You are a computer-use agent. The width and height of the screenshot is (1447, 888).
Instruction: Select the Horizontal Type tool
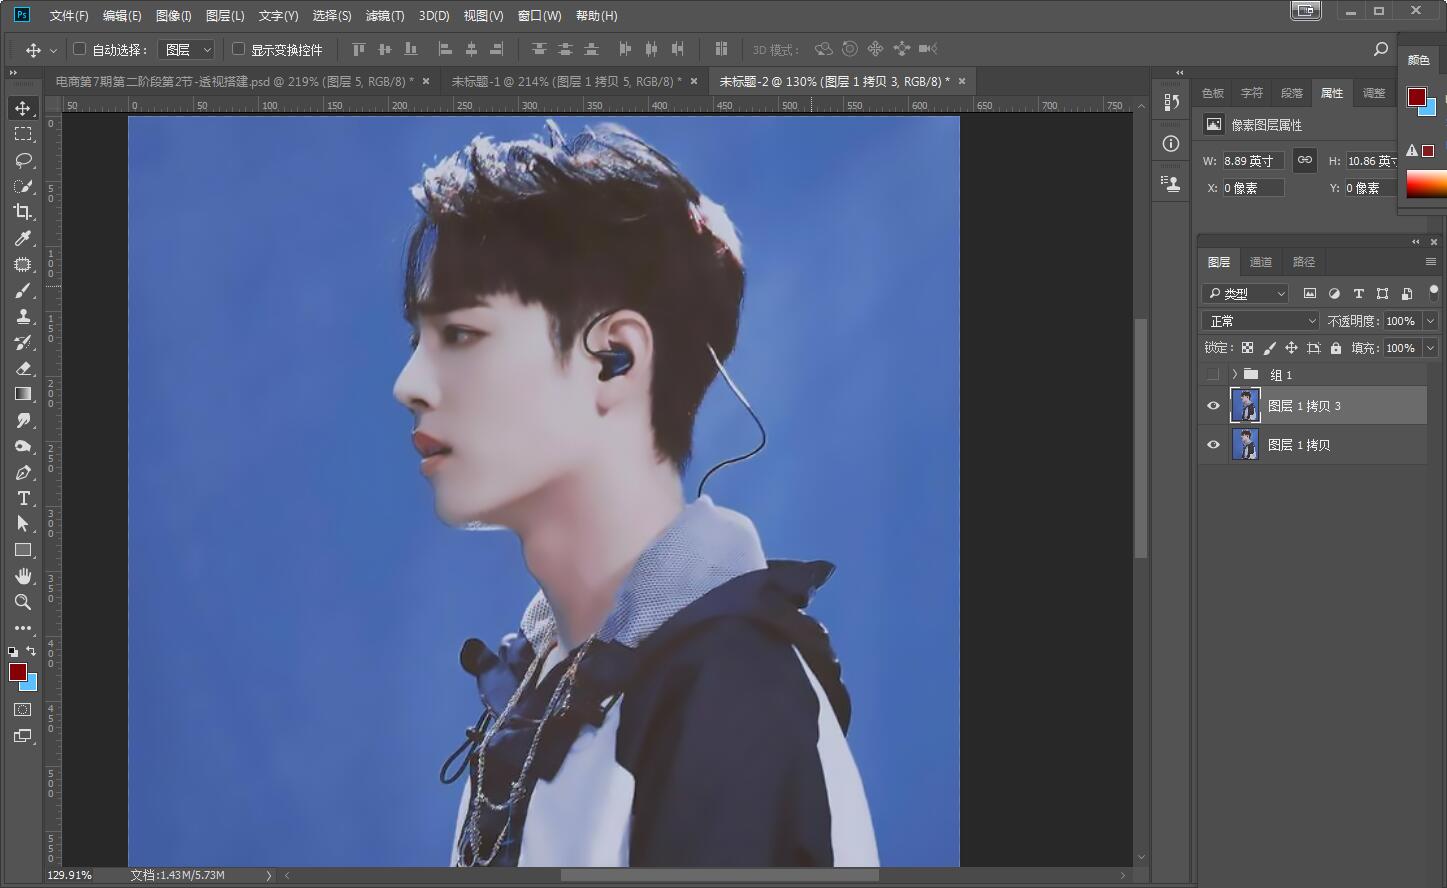click(x=23, y=498)
